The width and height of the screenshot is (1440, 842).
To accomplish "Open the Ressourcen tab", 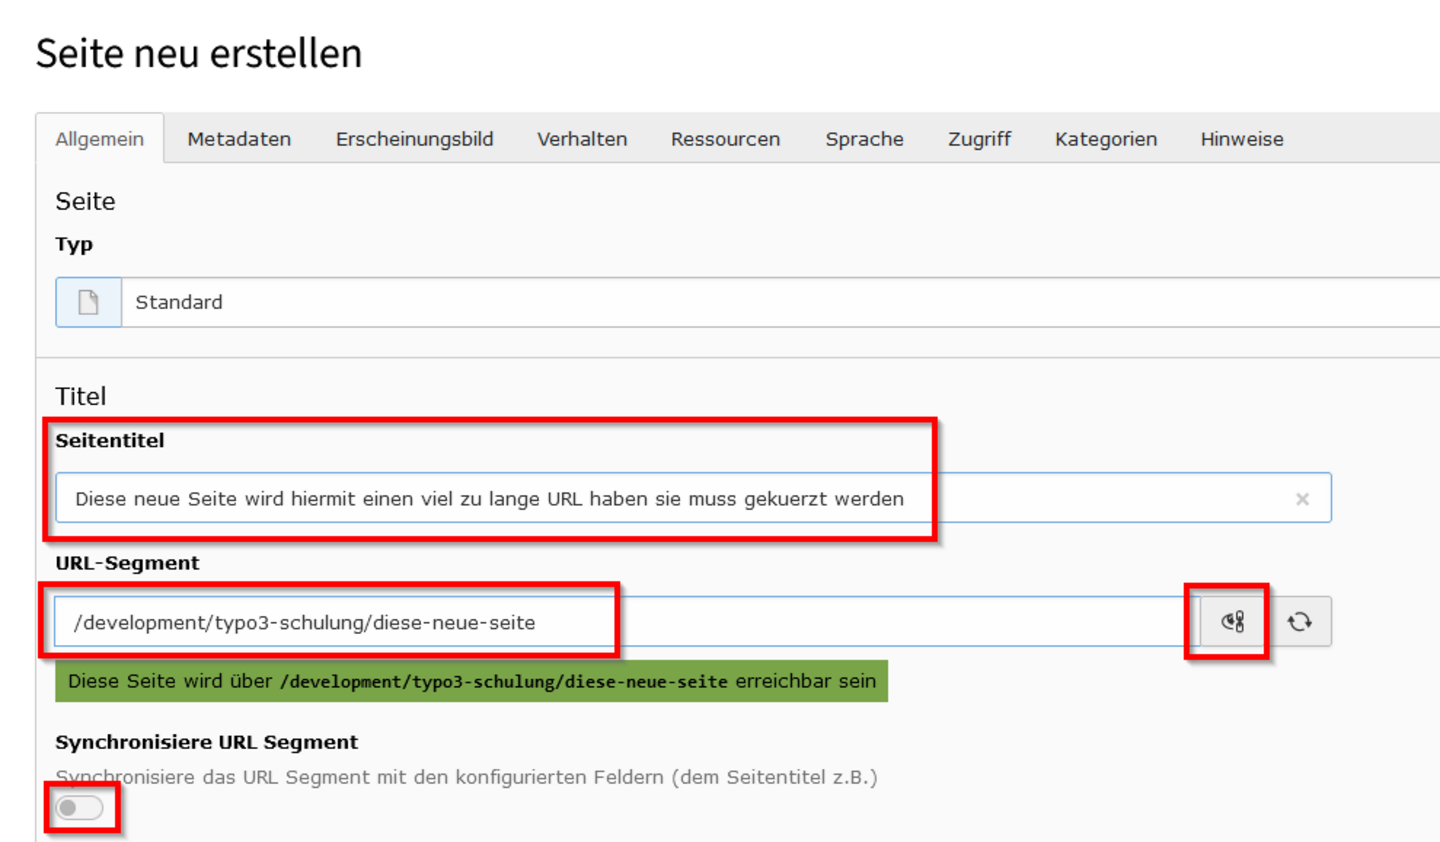I will (x=725, y=139).
